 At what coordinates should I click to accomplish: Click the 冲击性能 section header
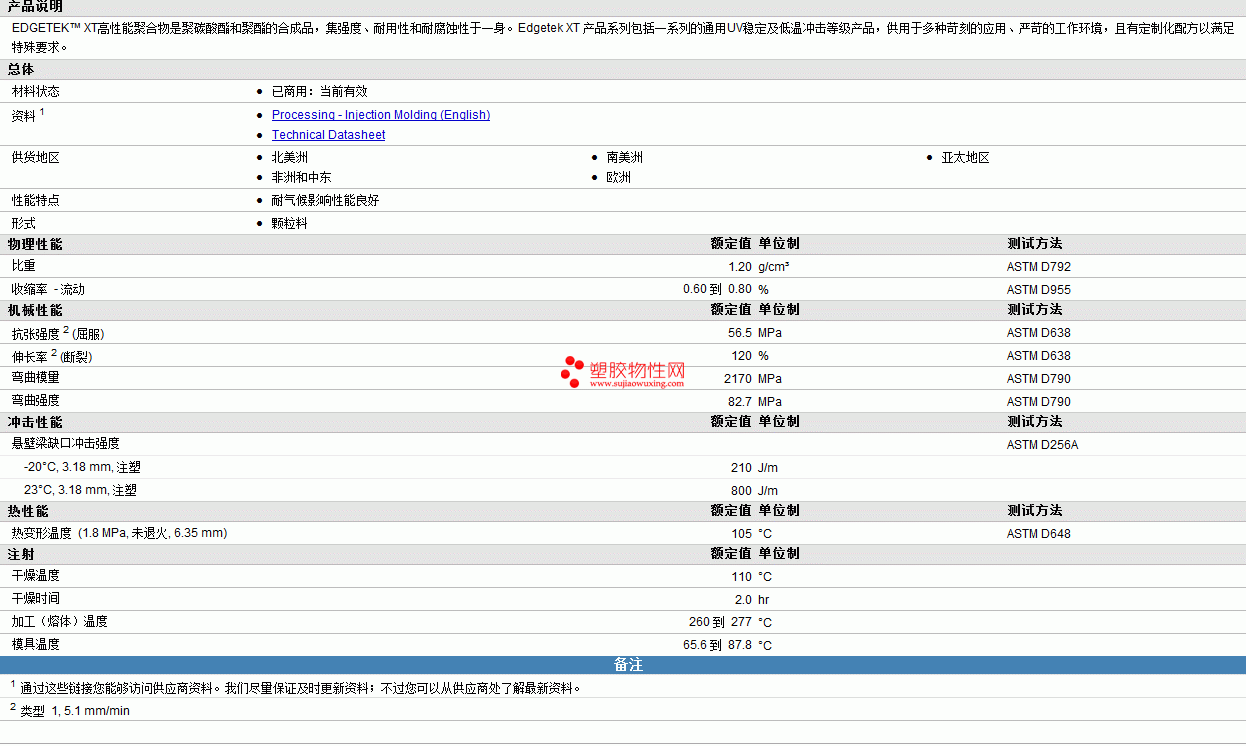[35, 422]
